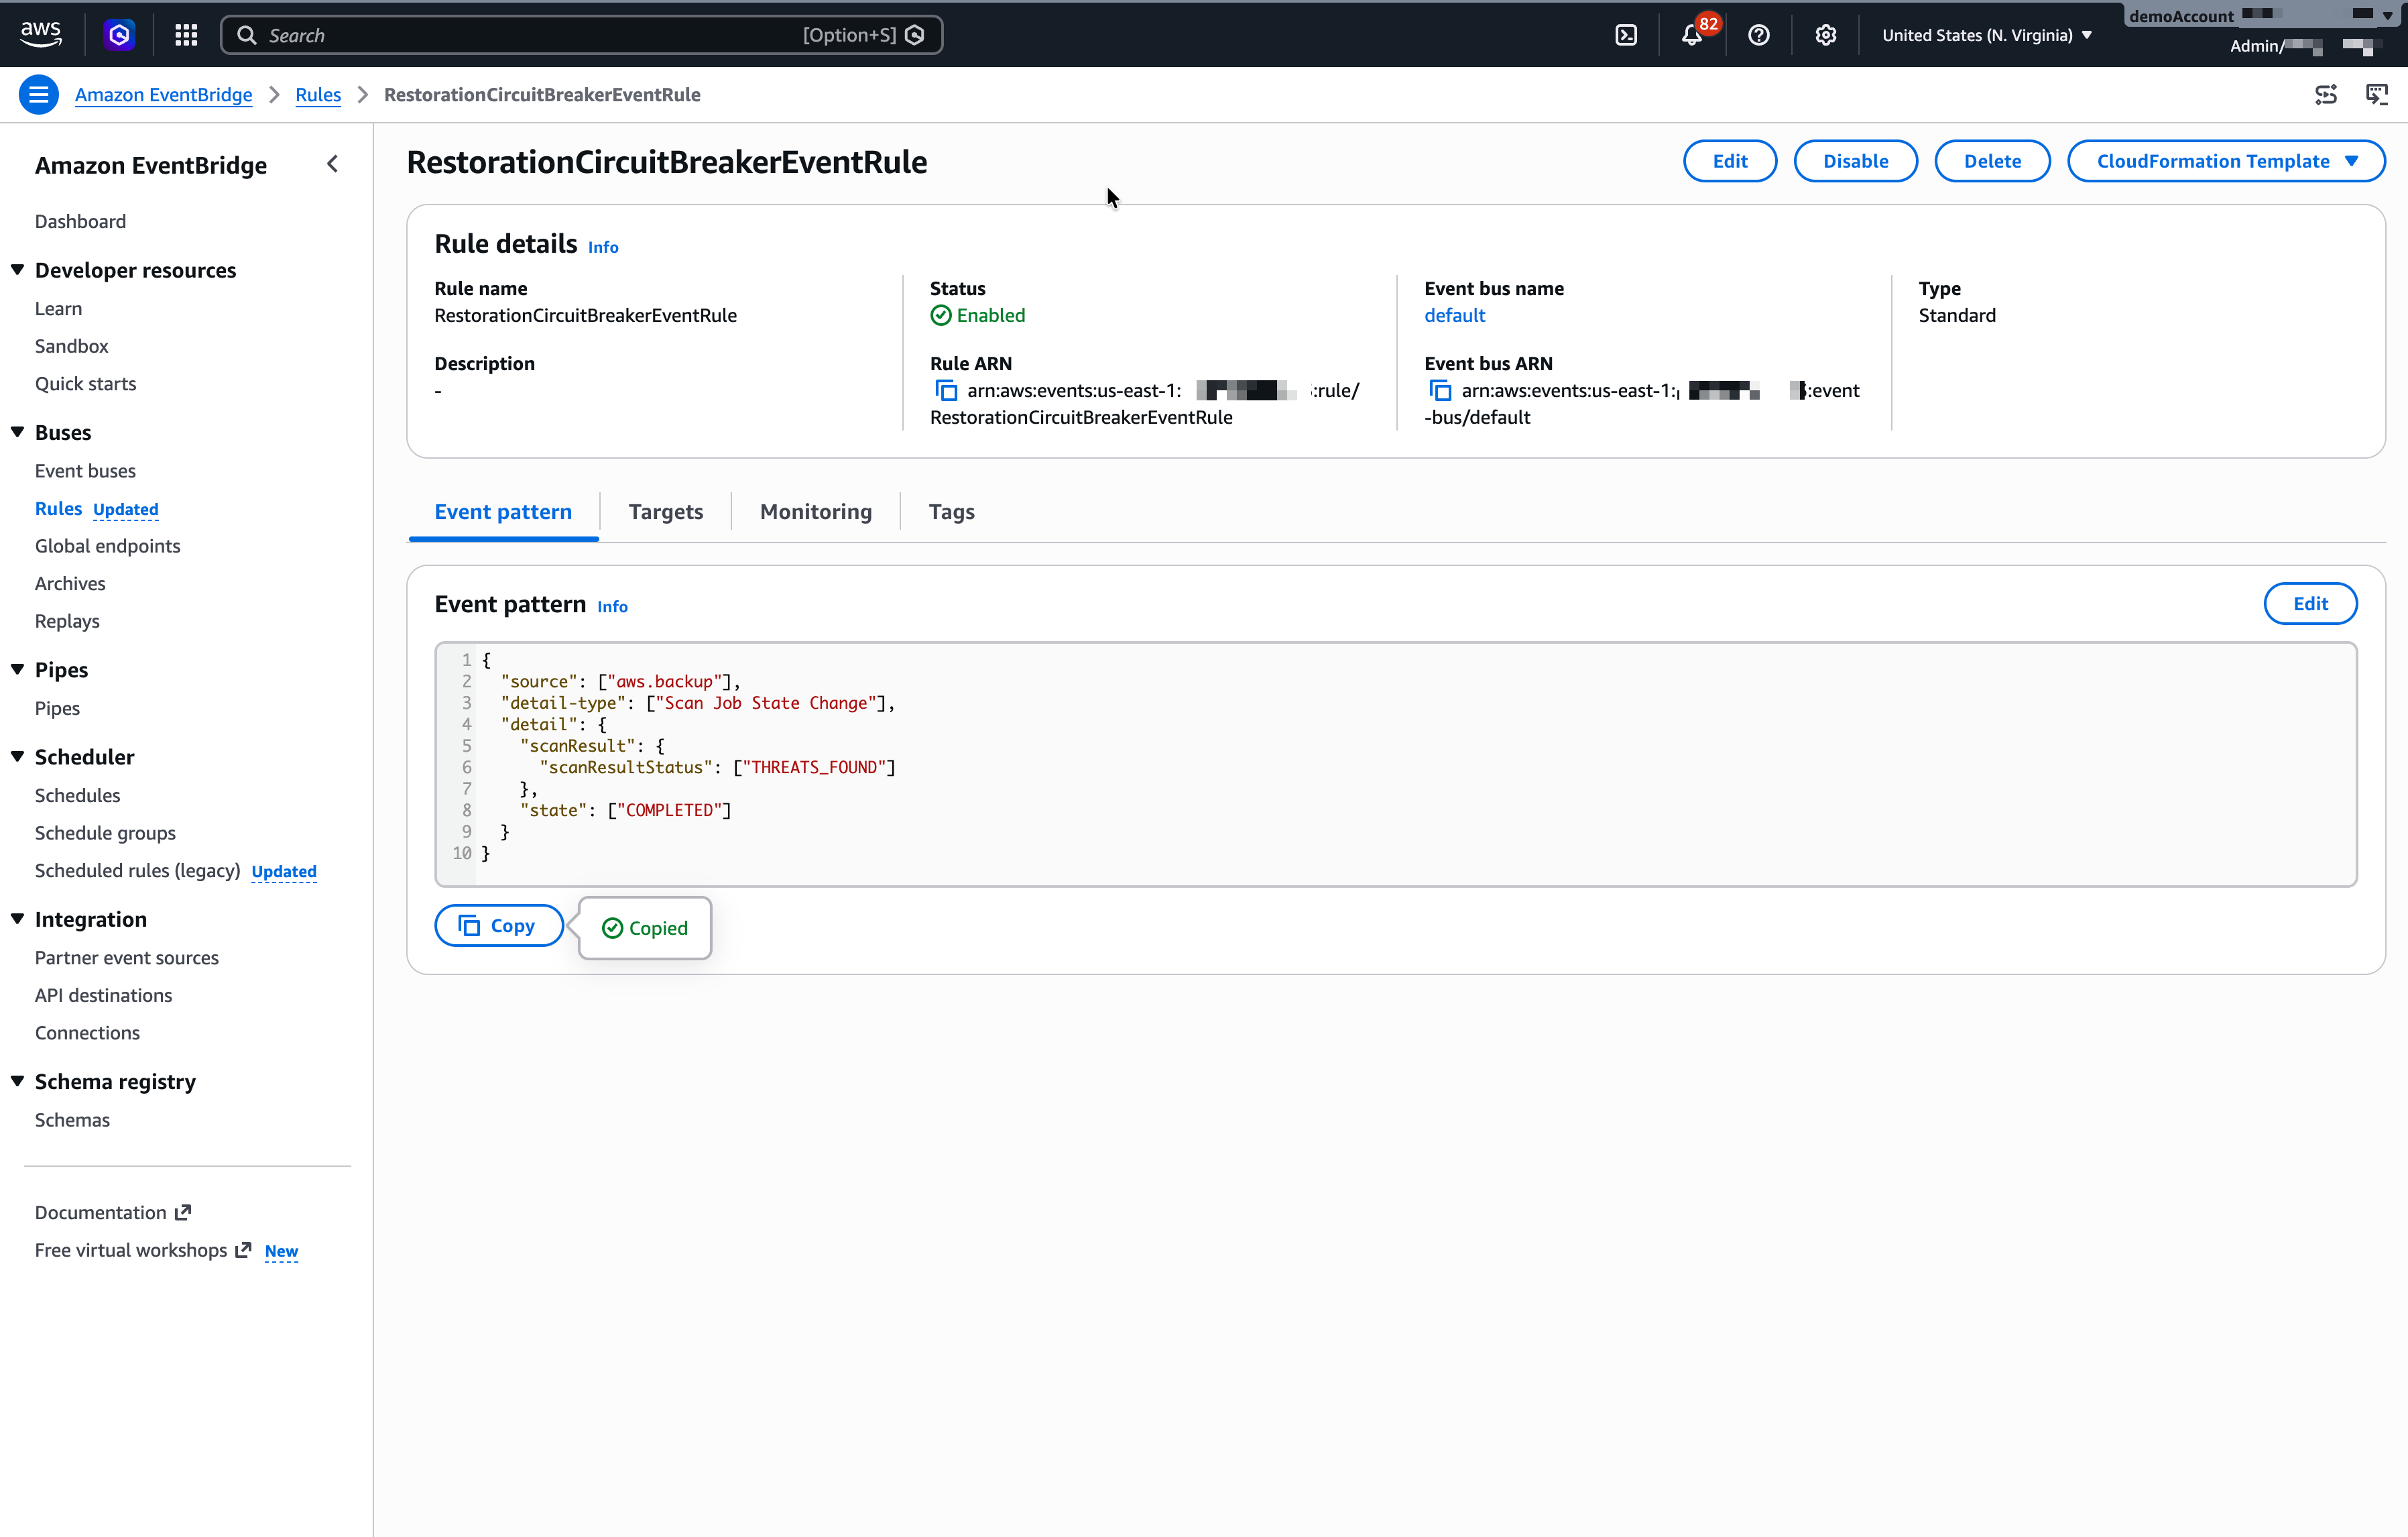Open the default event bus link

1454,316
